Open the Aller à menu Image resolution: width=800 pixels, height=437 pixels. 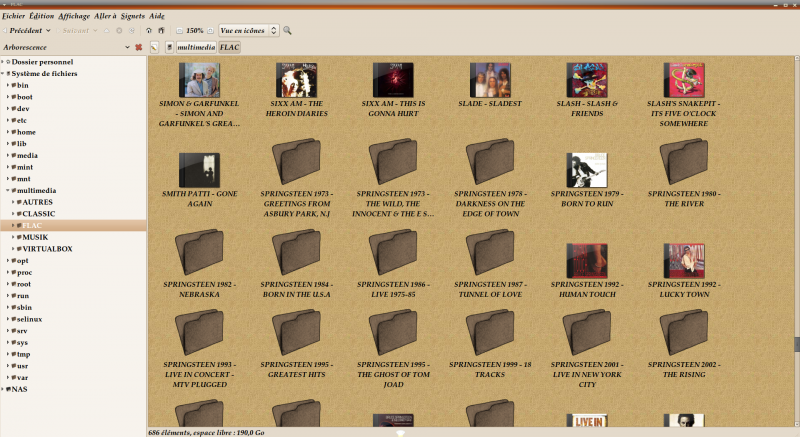tap(105, 16)
